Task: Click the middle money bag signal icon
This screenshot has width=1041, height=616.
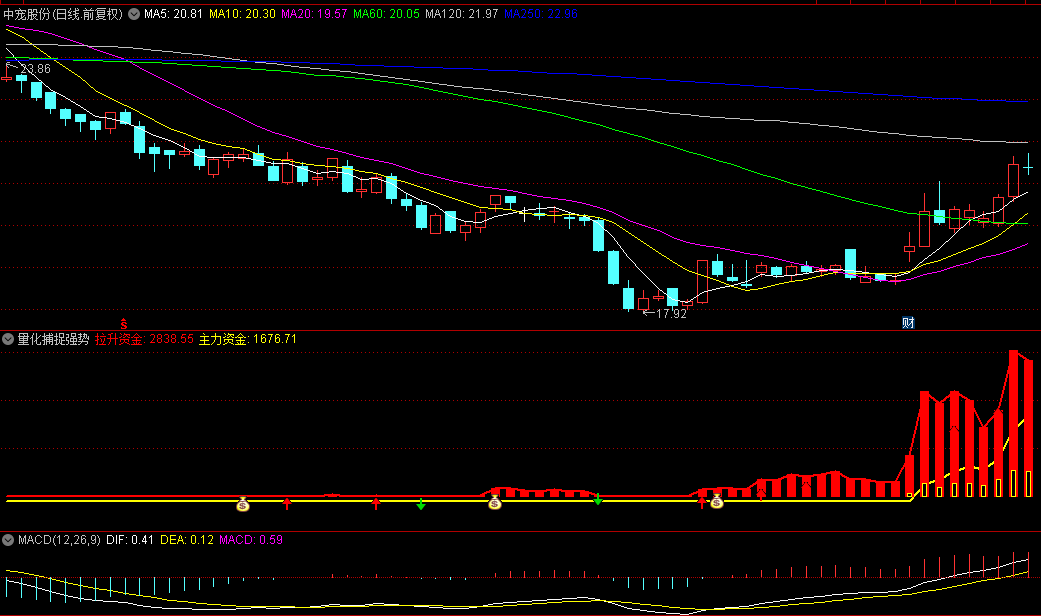Action: click(x=495, y=502)
